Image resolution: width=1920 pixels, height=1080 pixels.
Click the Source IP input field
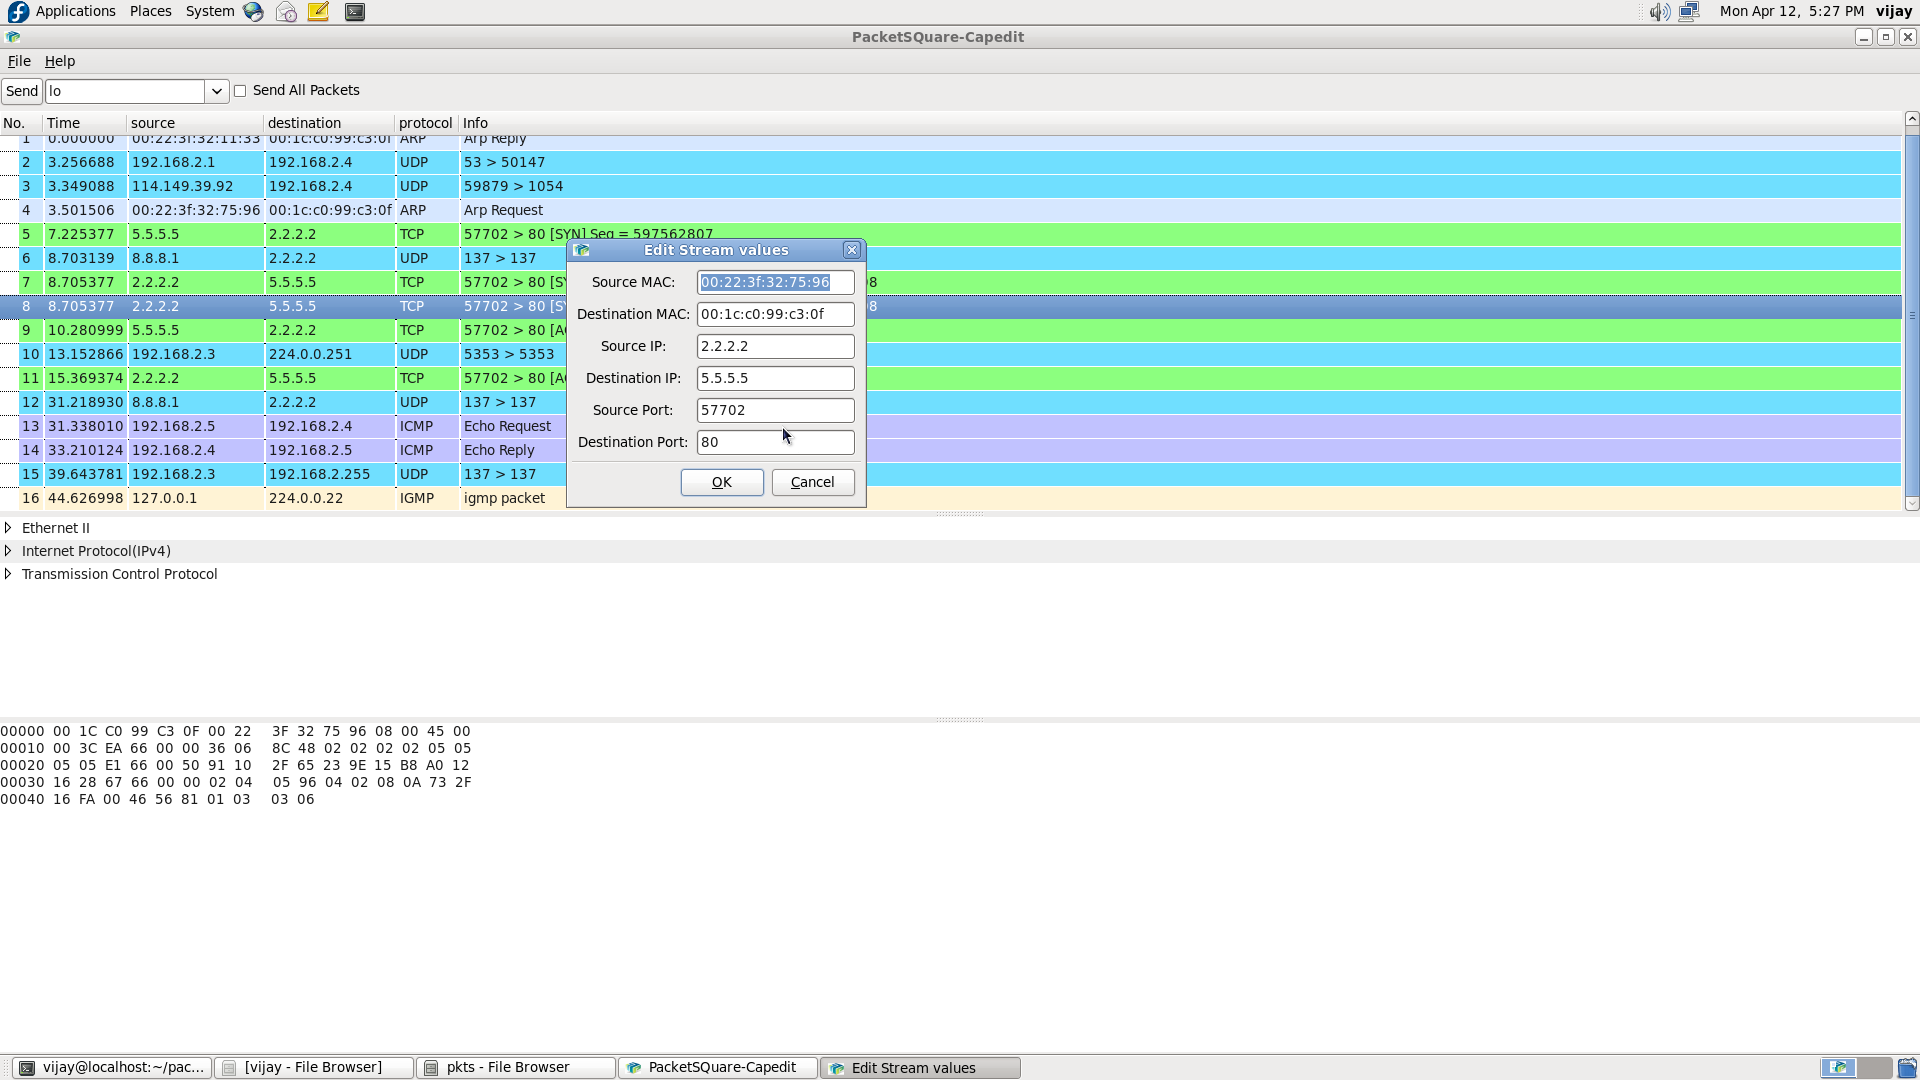pyautogui.click(x=776, y=346)
